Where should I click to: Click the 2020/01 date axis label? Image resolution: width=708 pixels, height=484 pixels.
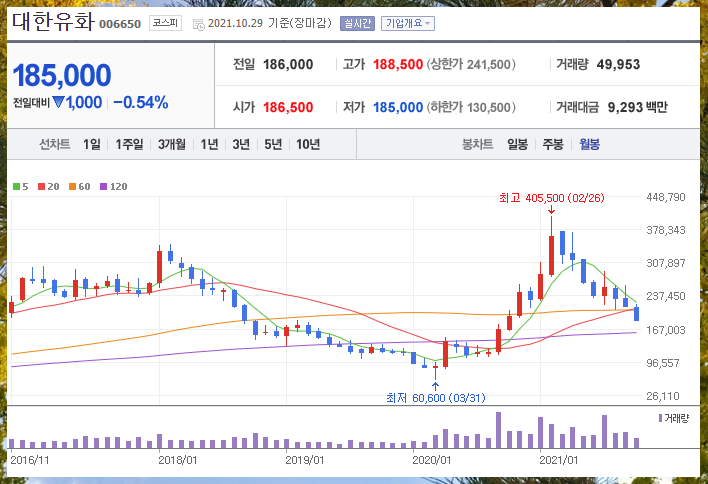(x=432, y=460)
